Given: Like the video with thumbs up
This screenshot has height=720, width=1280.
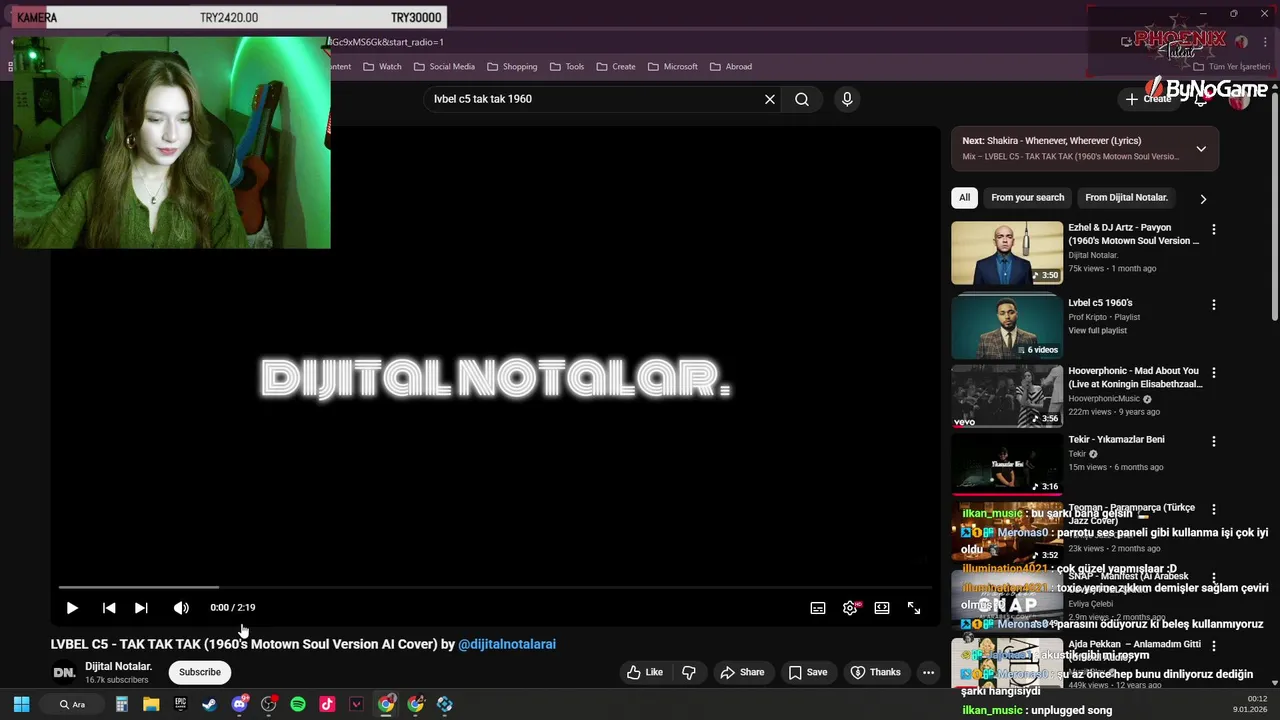Looking at the screenshot, I should click(645, 672).
